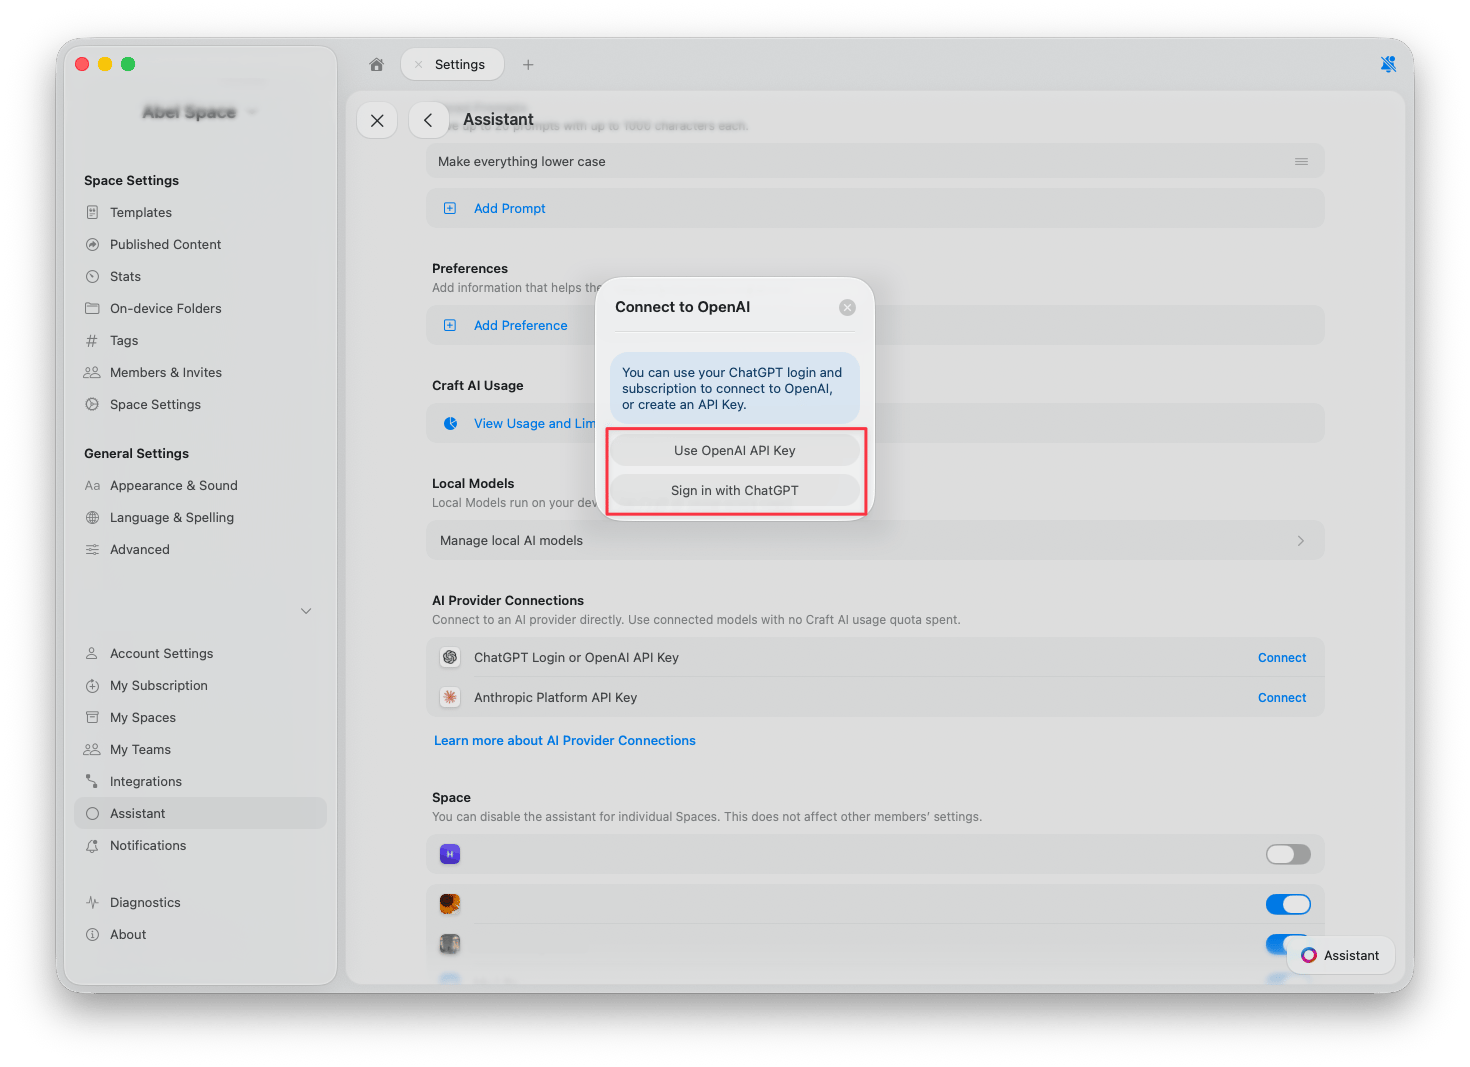Click the Anthropic logo icon
The image size is (1470, 1067).
point(450,697)
